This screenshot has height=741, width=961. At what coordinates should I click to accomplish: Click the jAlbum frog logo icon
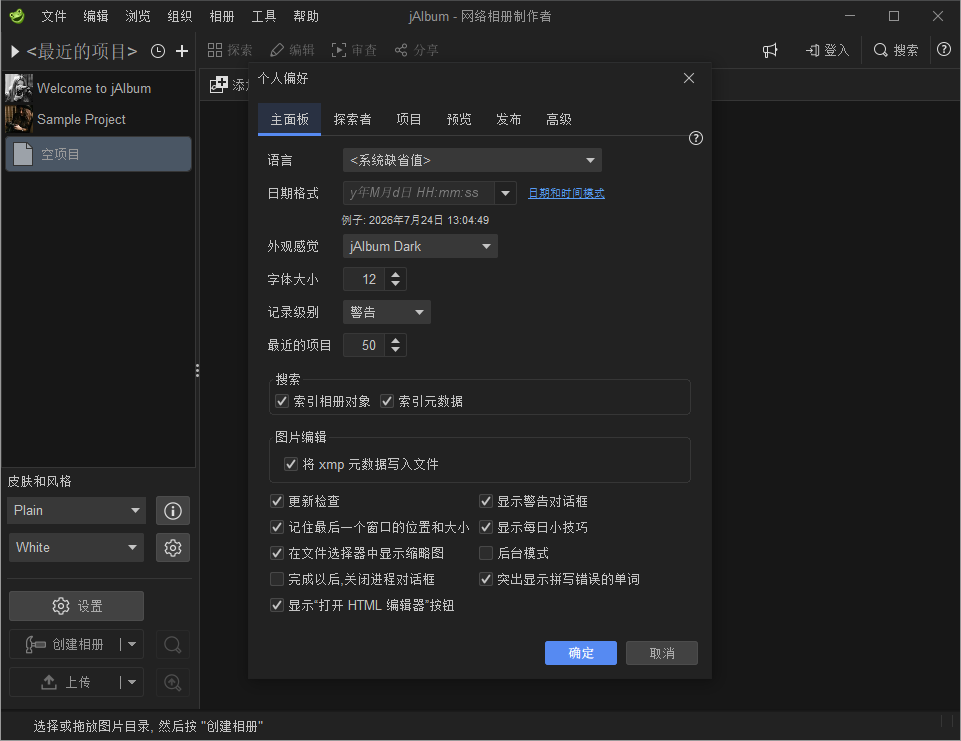coord(17,16)
